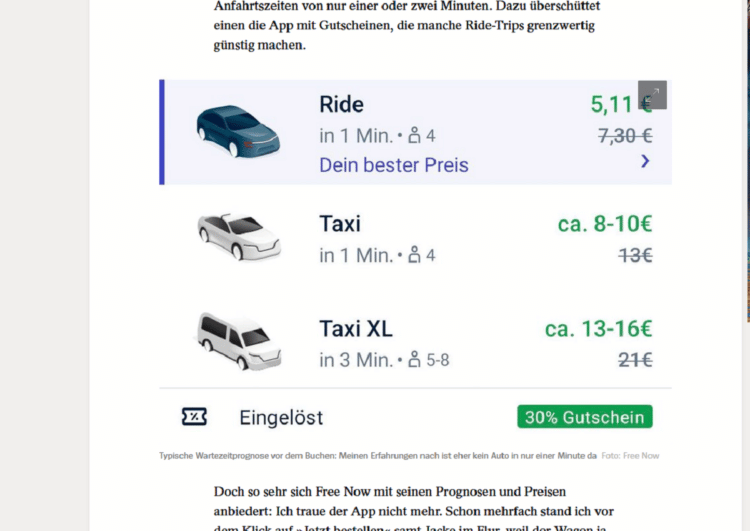
Task: Click the Foto: Free Now credit
Action: coord(630,456)
